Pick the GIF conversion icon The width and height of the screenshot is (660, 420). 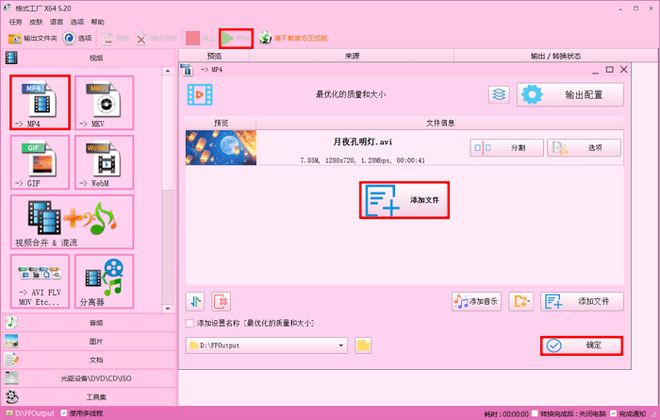[x=40, y=161]
